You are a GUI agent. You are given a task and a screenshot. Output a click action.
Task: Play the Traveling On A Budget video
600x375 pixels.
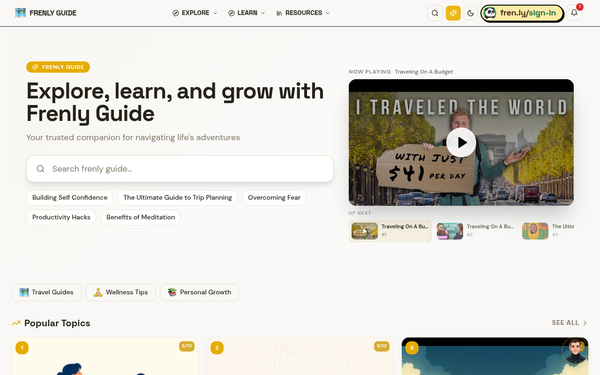pyautogui.click(x=461, y=142)
